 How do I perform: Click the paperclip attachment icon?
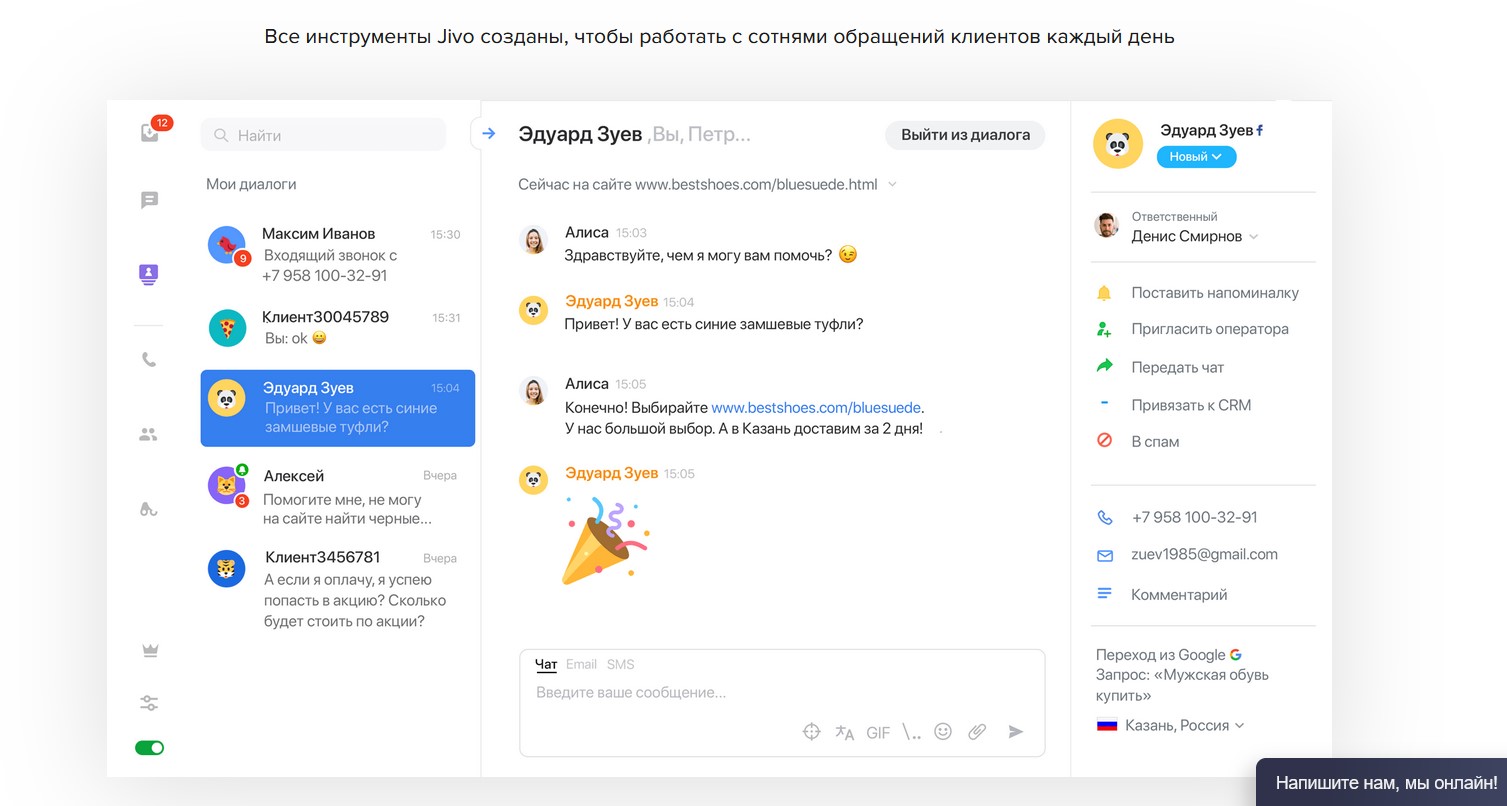pyautogui.click(x=977, y=732)
